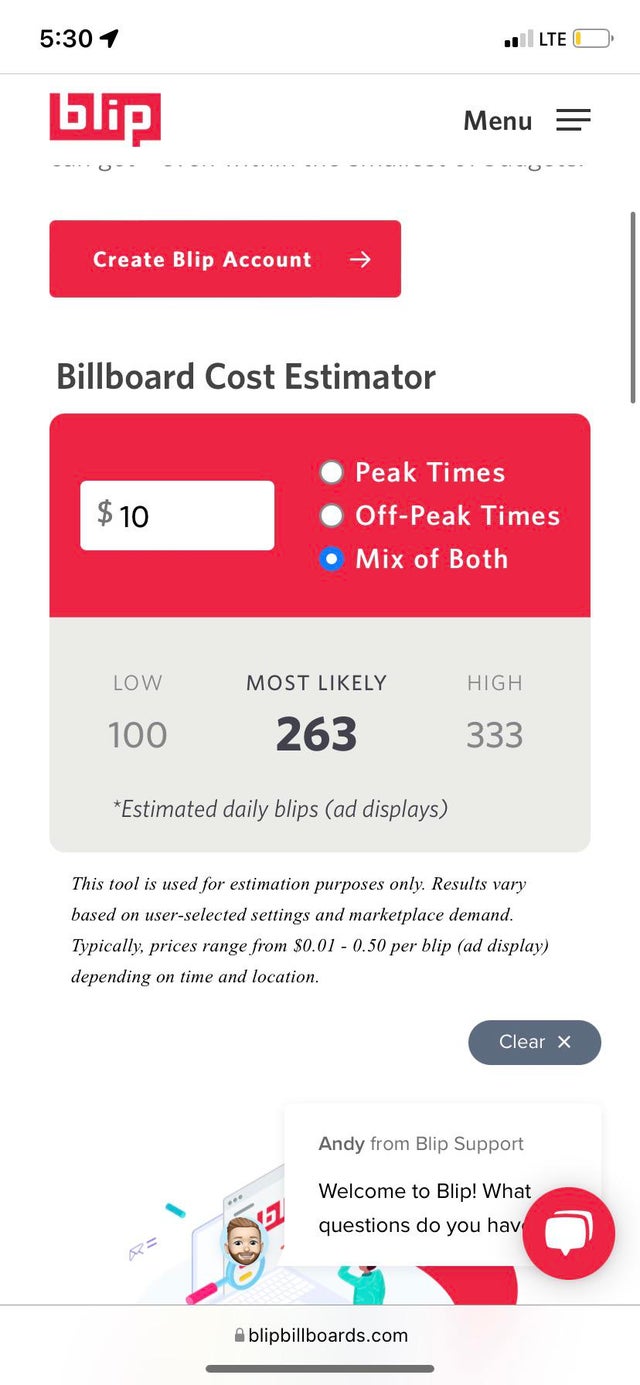The width and height of the screenshot is (640, 1385).
Task: Select the Off-Peak Times radio option
Action: (x=331, y=515)
